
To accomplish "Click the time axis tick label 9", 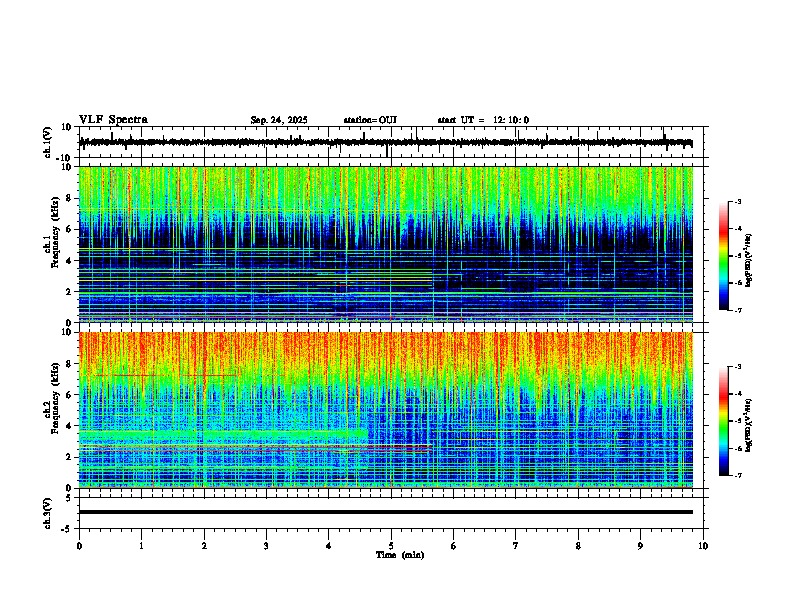I will pos(640,546).
